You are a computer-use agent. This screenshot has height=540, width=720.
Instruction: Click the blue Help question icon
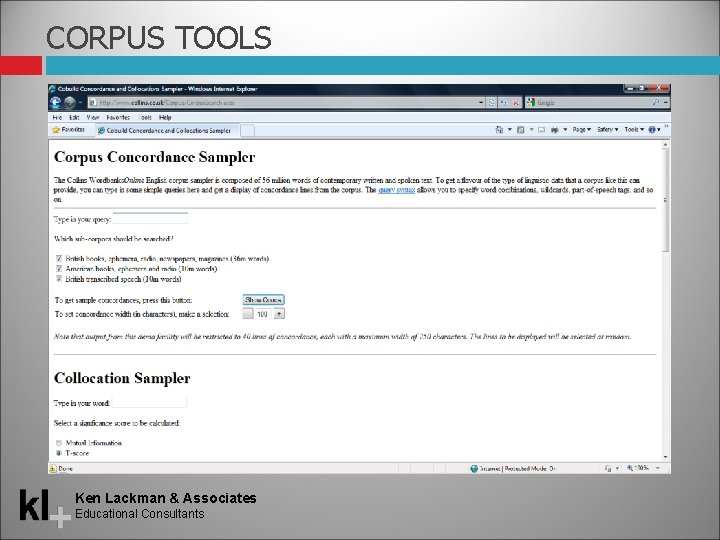click(652, 130)
